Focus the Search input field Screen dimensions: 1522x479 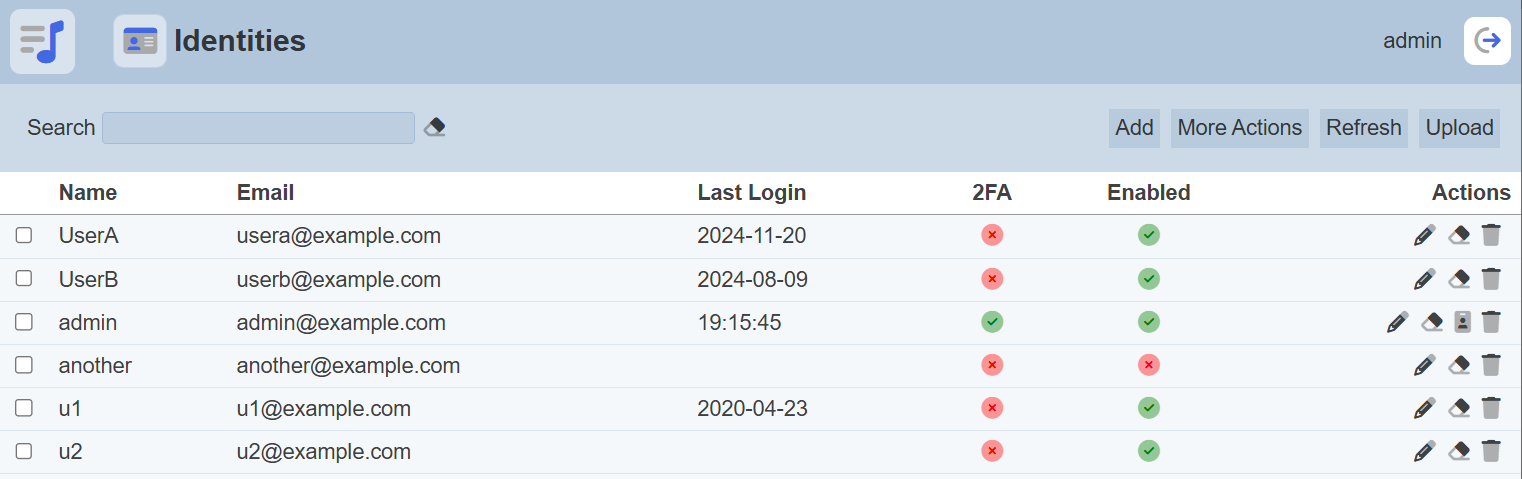coord(258,128)
